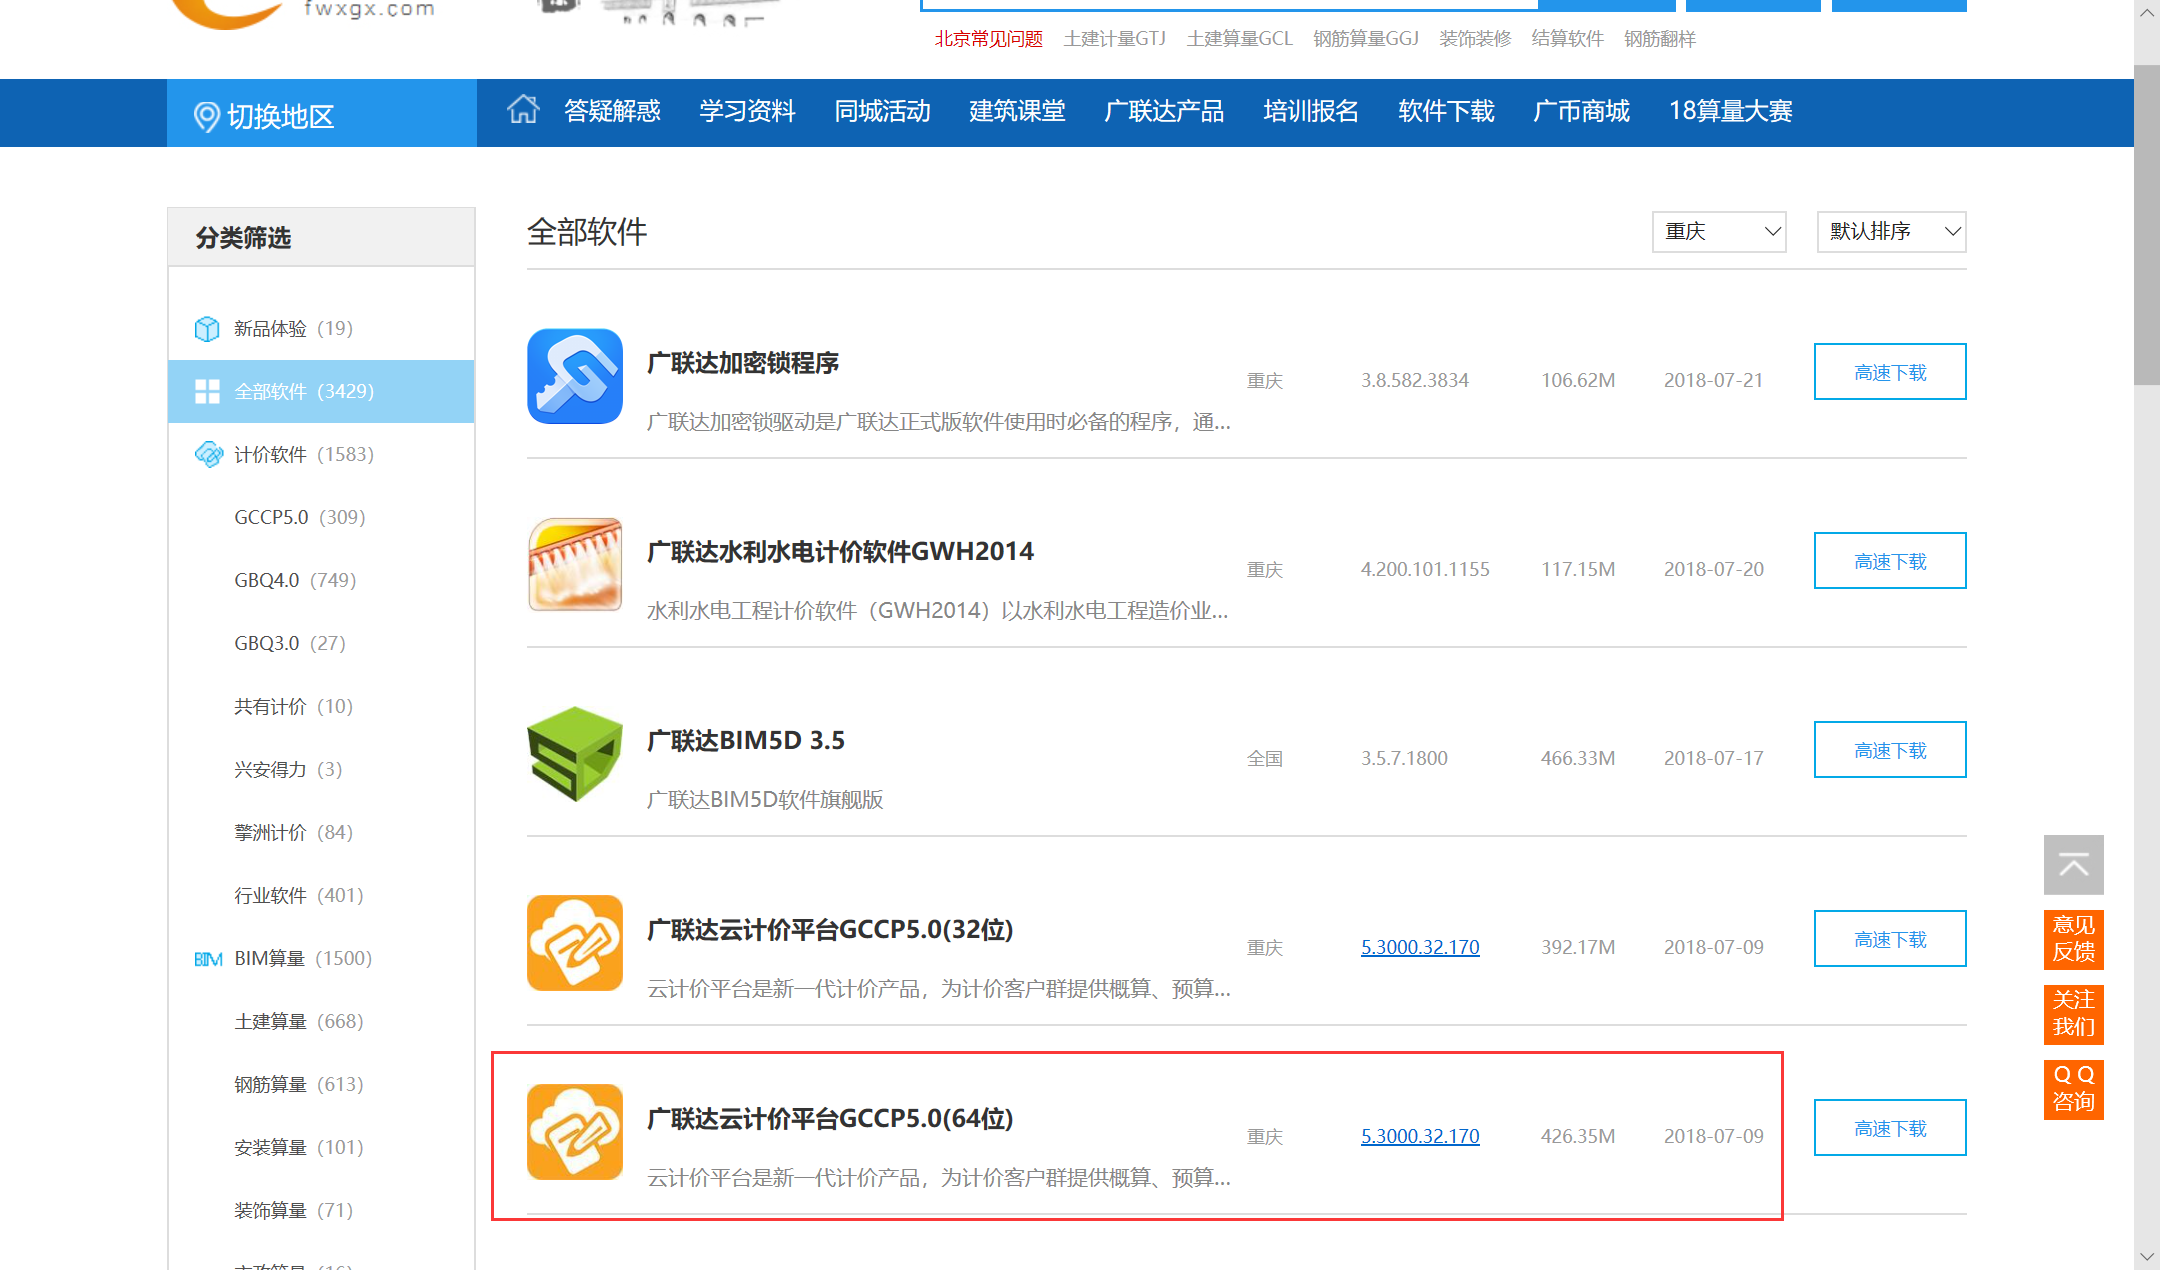Image resolution: width=2160 pixels, height=1270 pixels.
Task: Click the 土建算量GCL link
Action: pos(1239,39)
